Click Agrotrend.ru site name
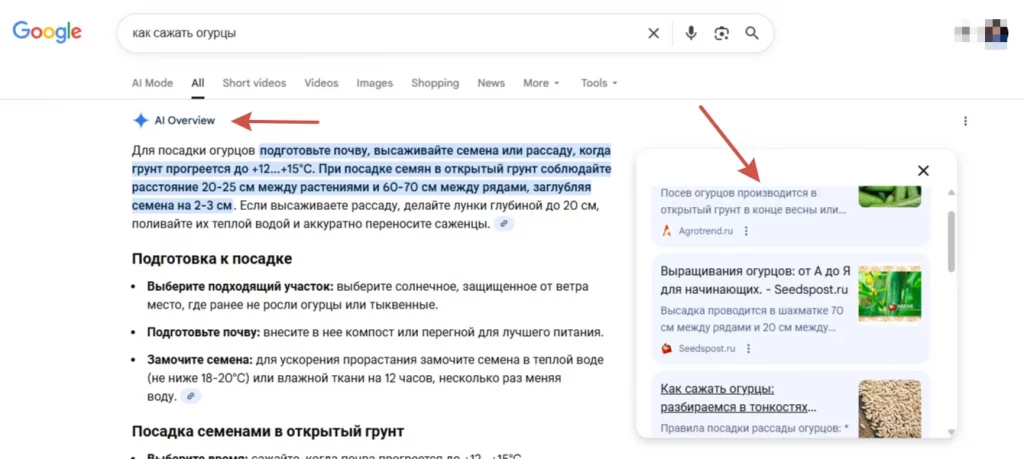 (x=705, y=231)
